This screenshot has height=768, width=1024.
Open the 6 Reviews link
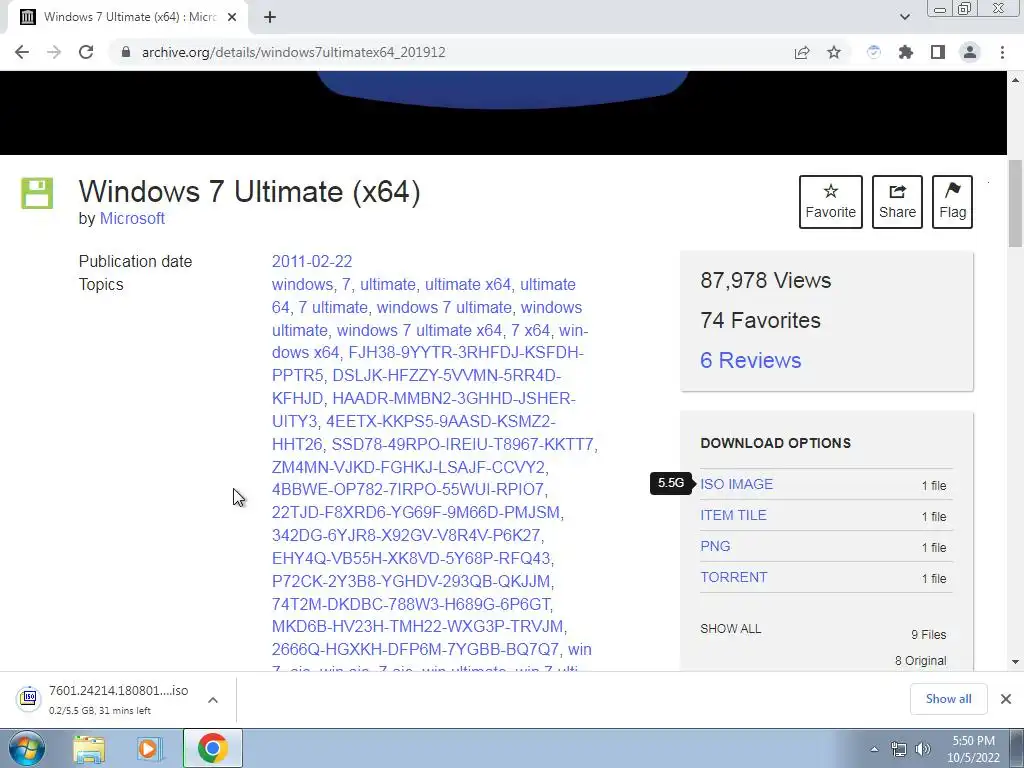(750, 360)
